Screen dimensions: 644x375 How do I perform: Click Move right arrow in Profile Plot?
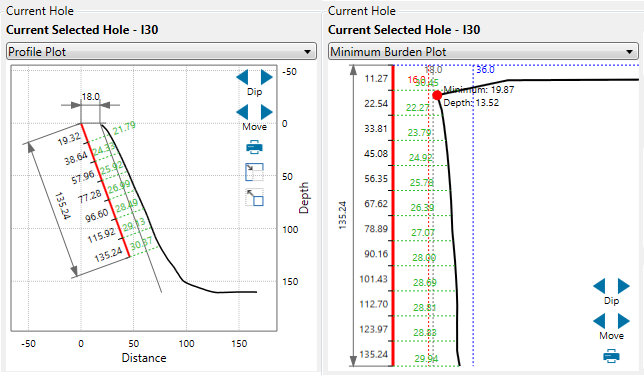coord(267,112)
